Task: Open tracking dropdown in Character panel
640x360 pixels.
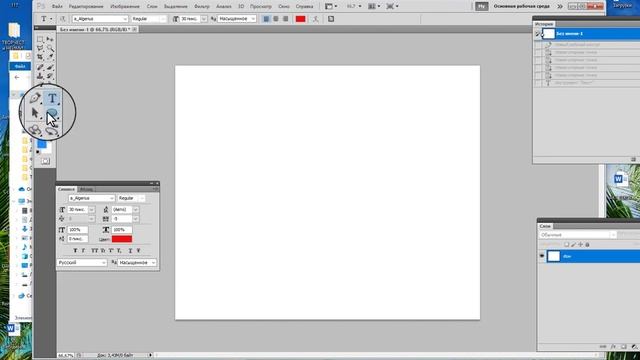Action: (136, 219)
